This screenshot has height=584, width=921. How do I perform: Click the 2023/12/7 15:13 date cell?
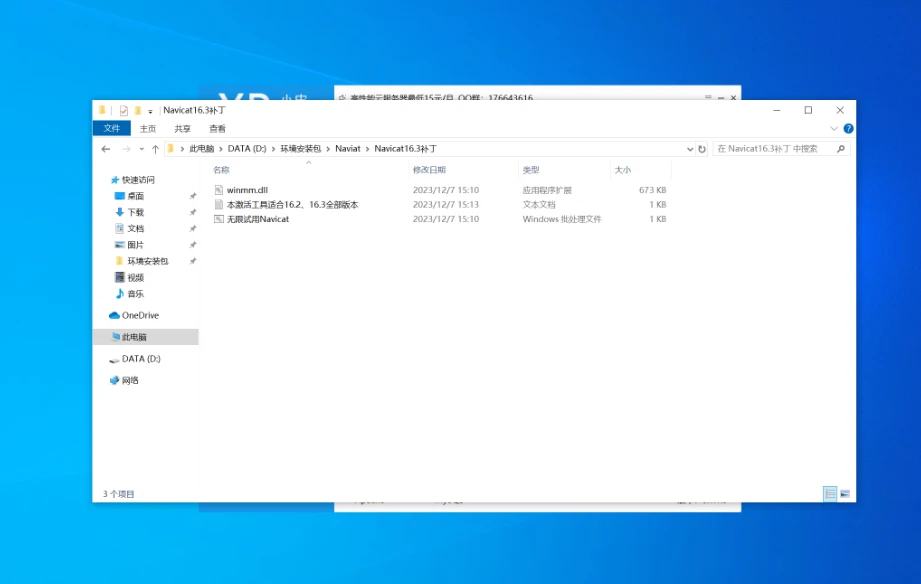point(446,204)
